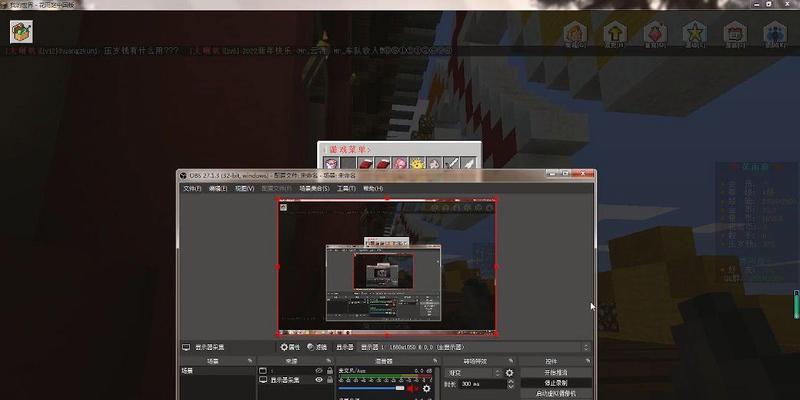Pop out the Scene Transitions dock panel
This screenshot has height=400, width=800.
511,361
